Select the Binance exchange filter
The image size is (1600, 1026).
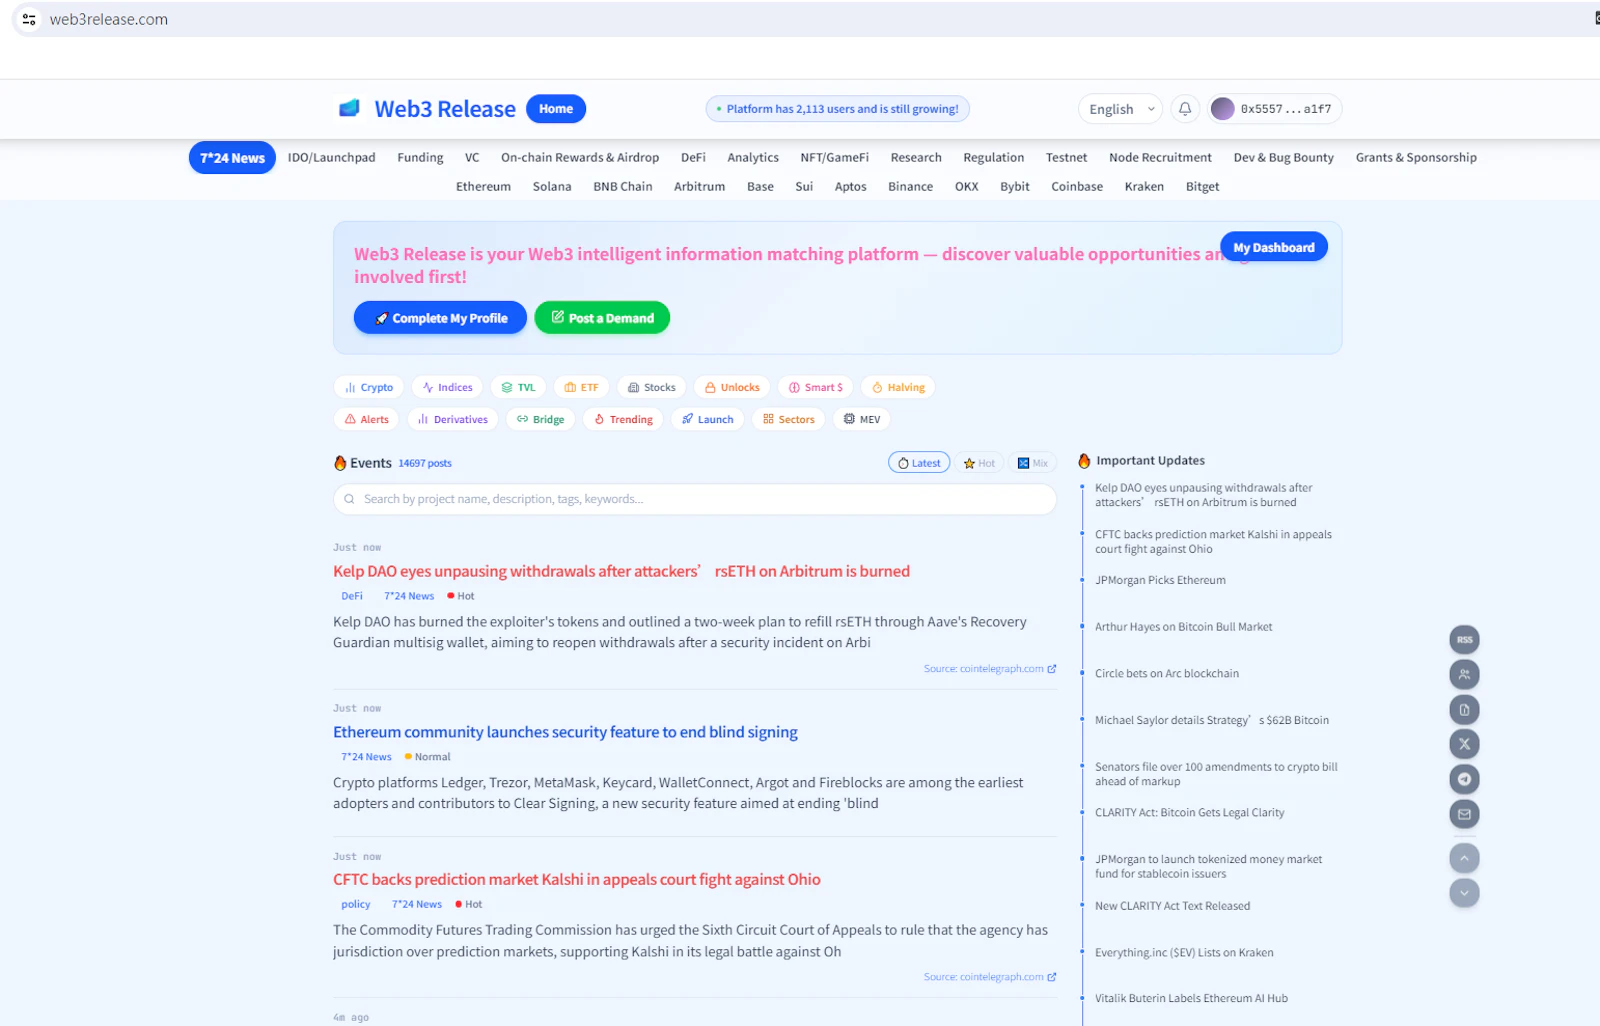(910, 187)
